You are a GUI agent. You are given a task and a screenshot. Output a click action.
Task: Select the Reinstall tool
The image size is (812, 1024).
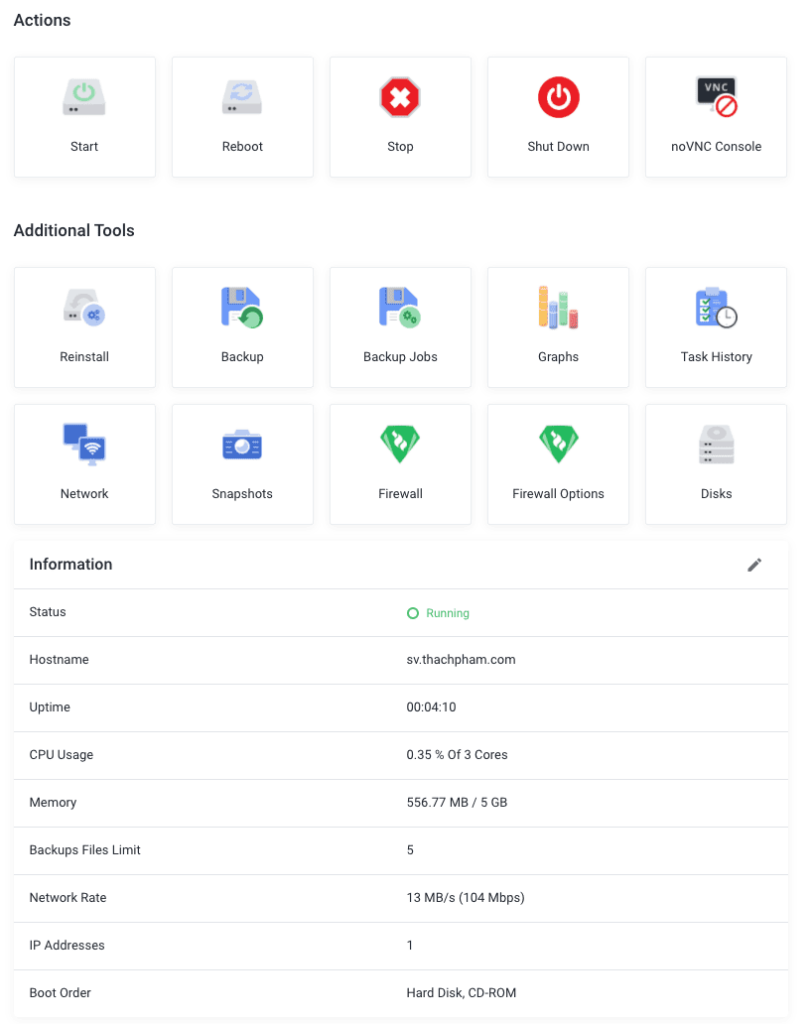pos(84,307)
